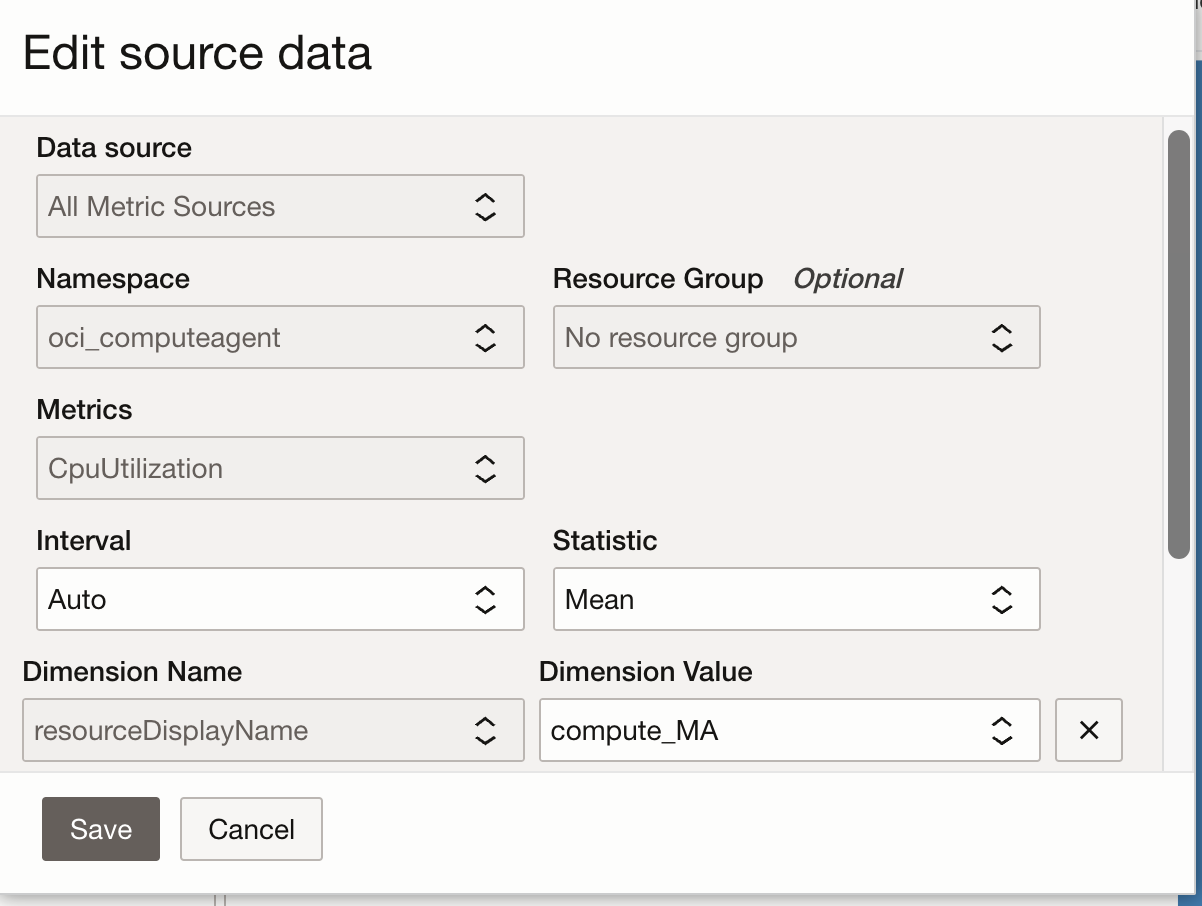
Task: Open the Dimension Value compute_MA dropdown
Action: point(790,730)
